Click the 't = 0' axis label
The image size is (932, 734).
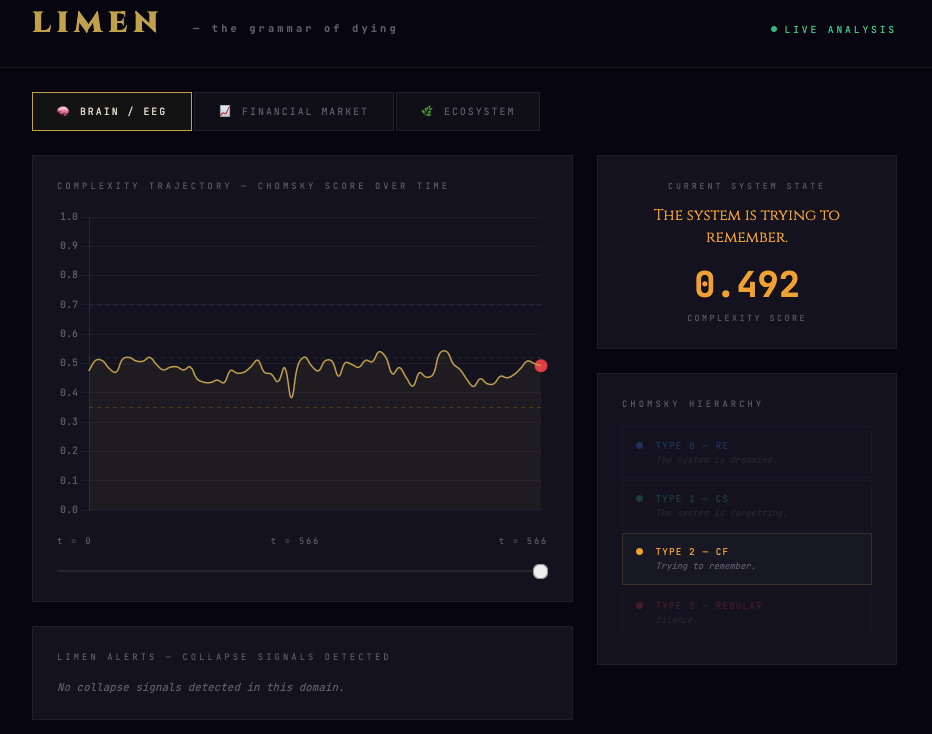(x=74, y=541)
